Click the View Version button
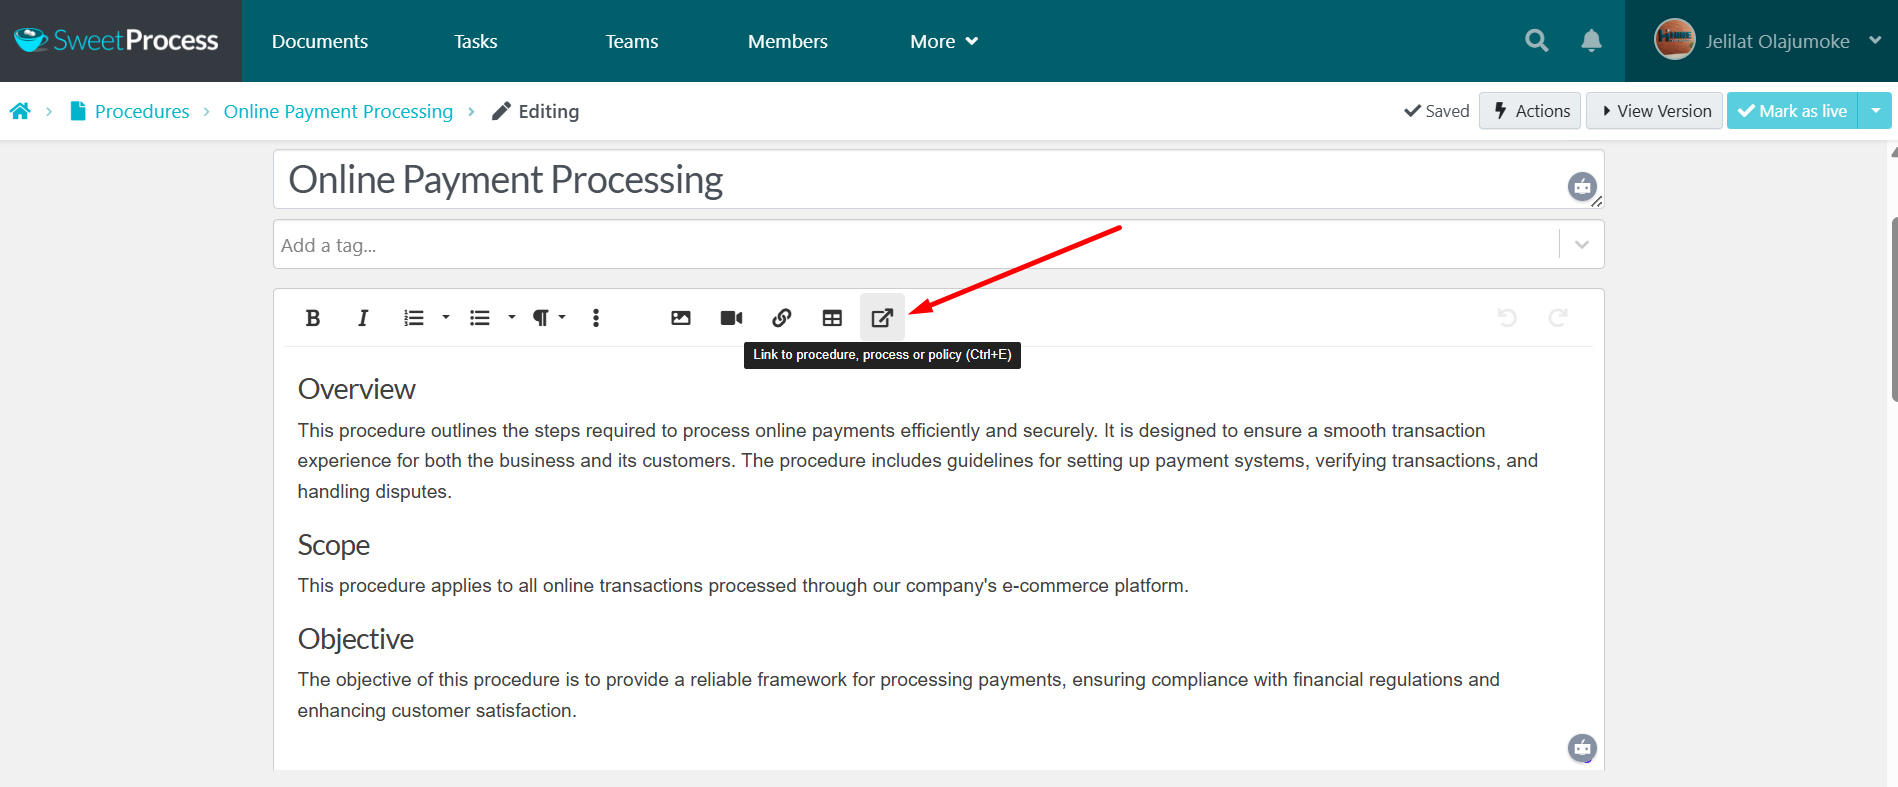 point(1655,111)
